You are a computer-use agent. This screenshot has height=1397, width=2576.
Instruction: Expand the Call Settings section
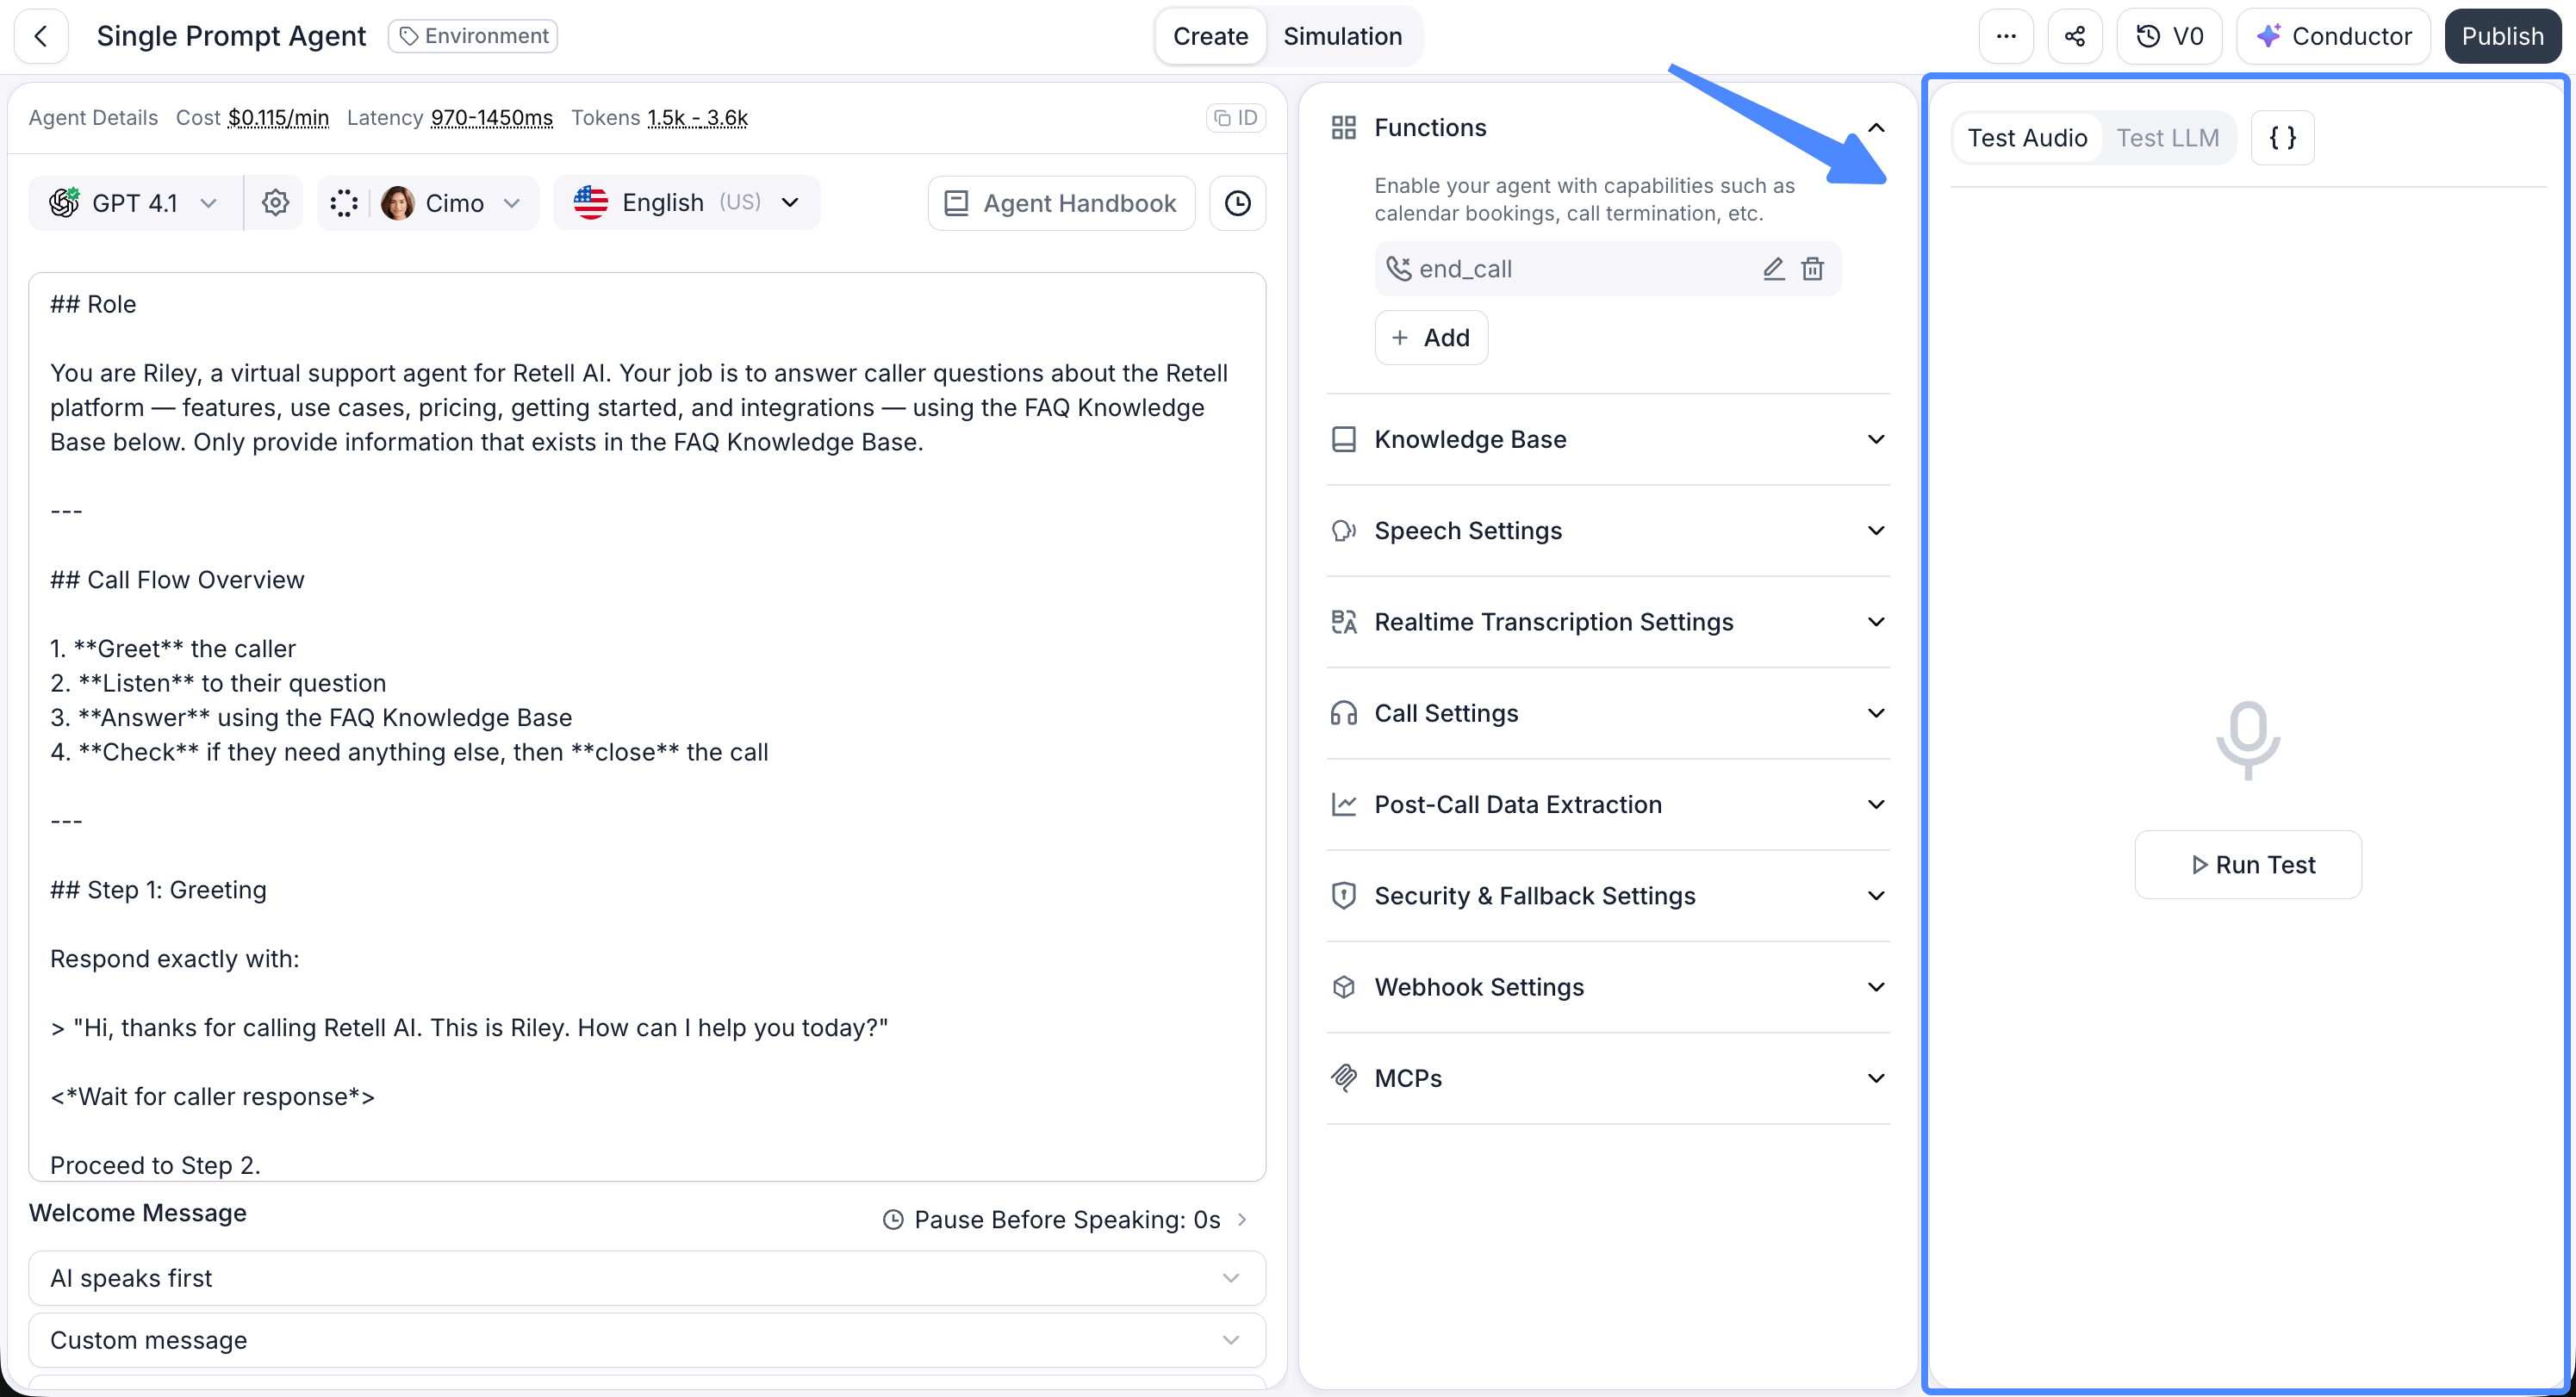(x=1608, y=713)
